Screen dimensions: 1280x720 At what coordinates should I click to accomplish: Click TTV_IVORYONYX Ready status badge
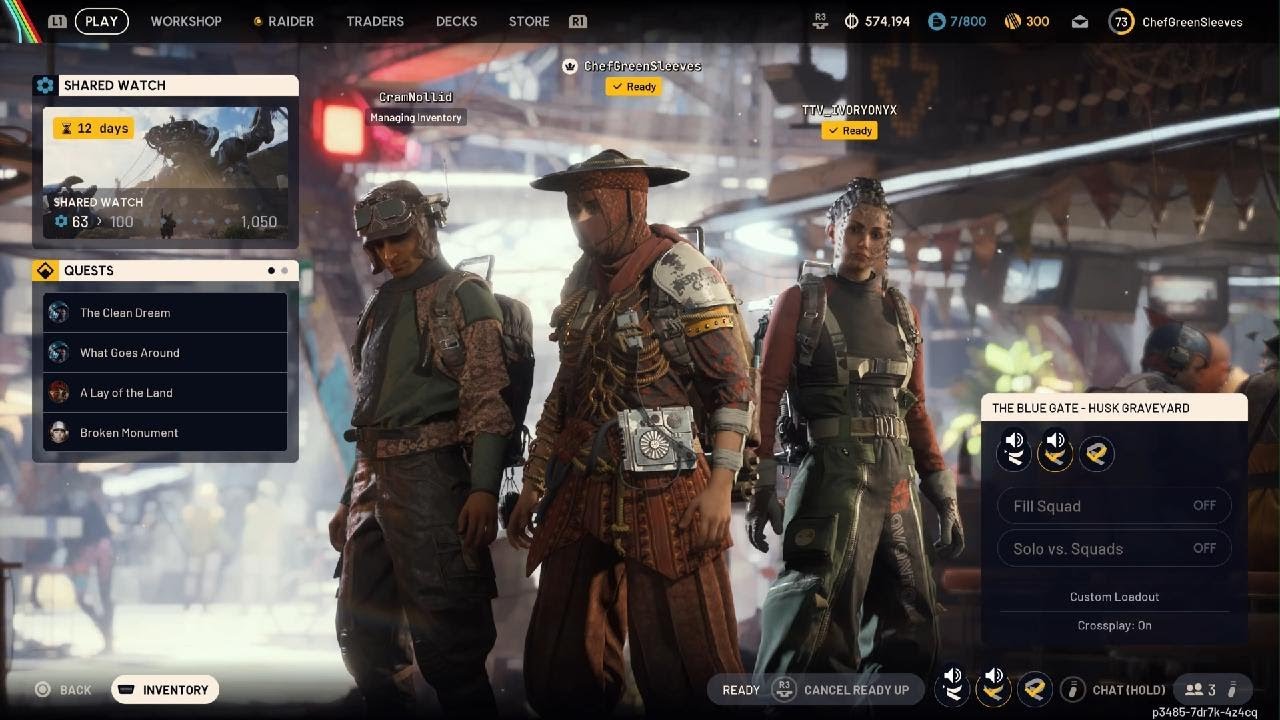(849, 131)
